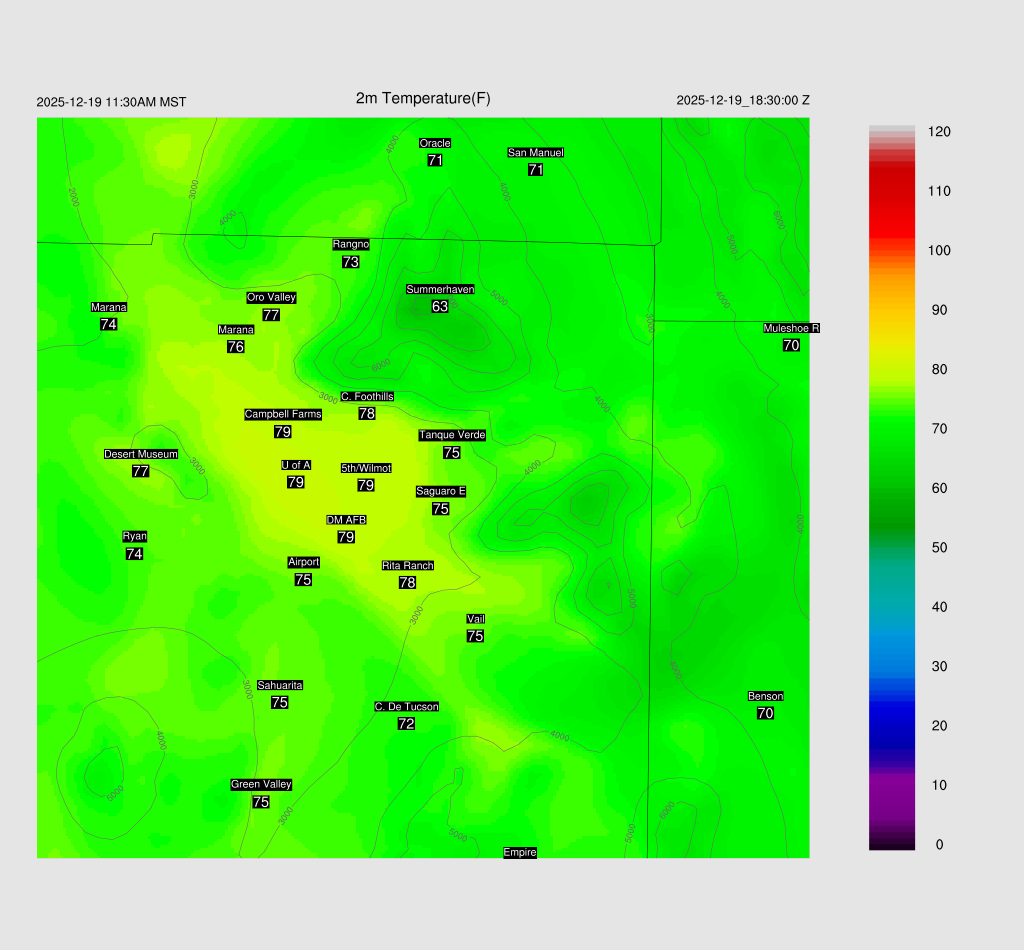Click the Campbell Farms station label

pyautogui.click(x=283, y=414)
